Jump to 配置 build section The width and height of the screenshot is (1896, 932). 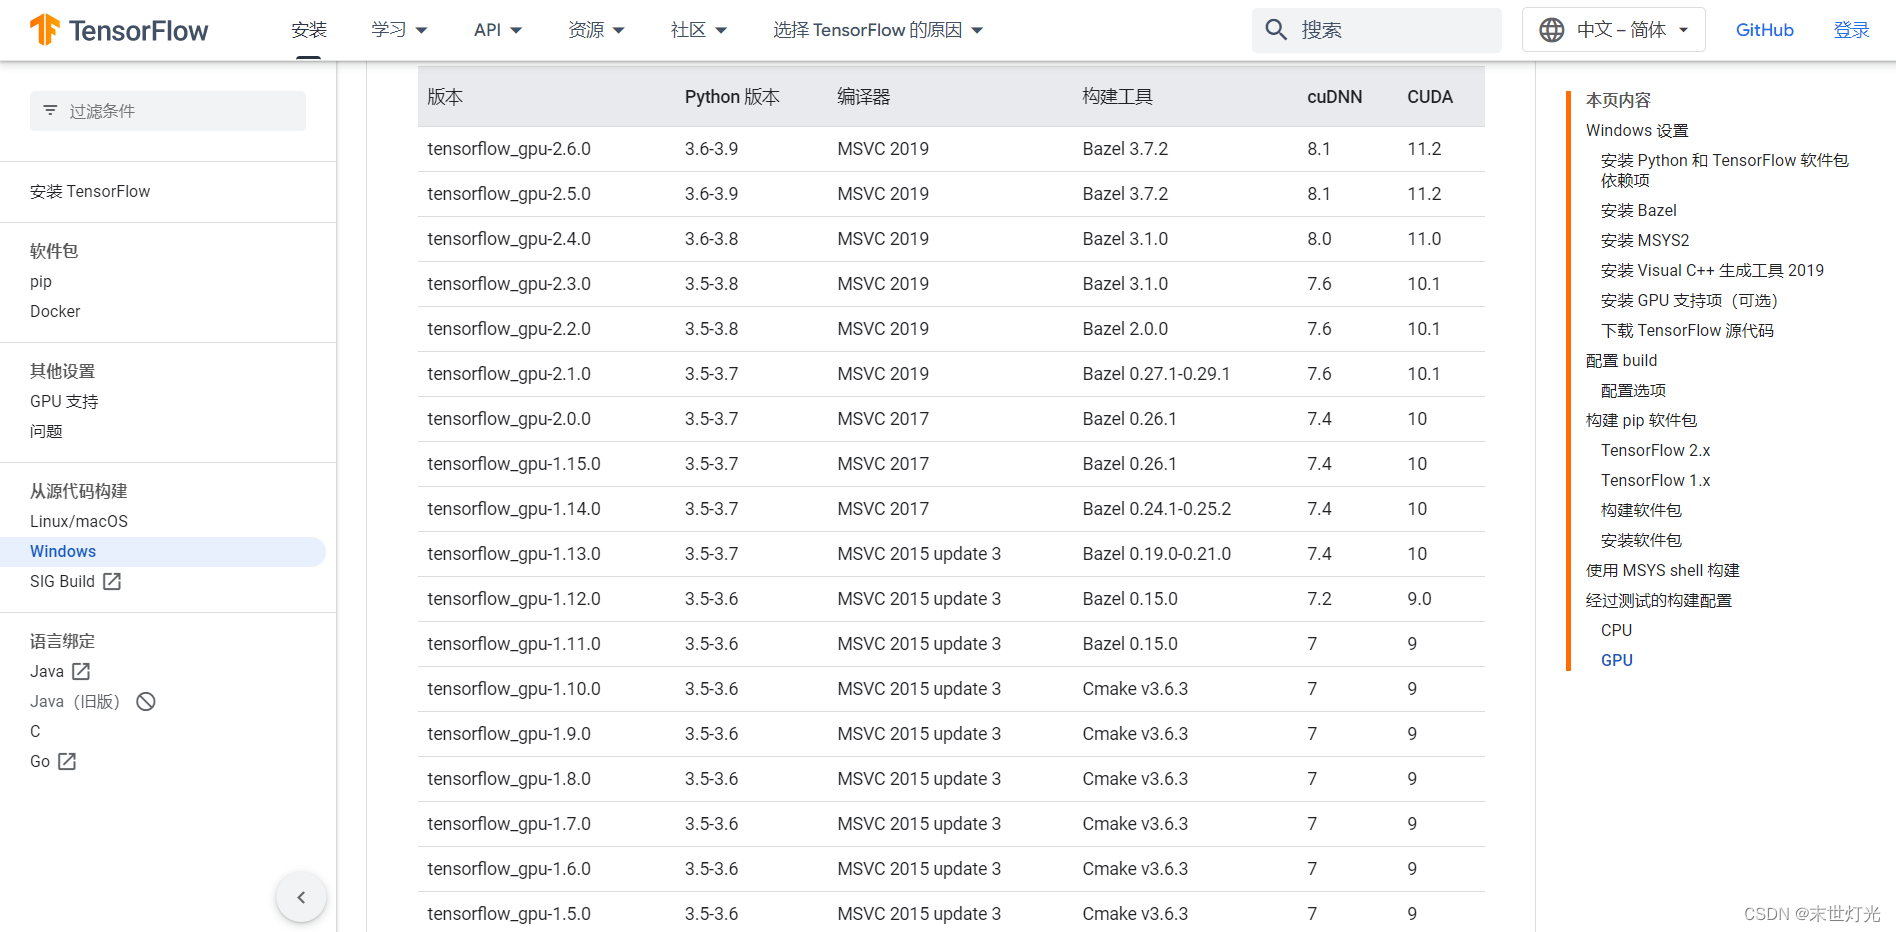point(1621,360)
